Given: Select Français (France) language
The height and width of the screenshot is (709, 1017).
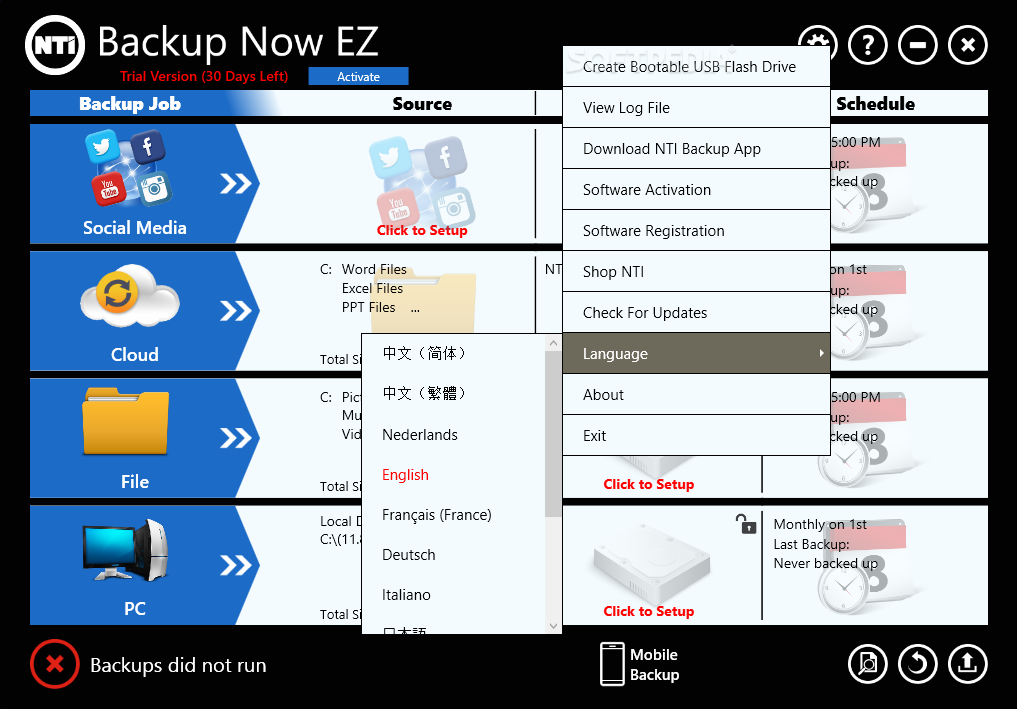Looking at the screenshot, I should 454,514.
